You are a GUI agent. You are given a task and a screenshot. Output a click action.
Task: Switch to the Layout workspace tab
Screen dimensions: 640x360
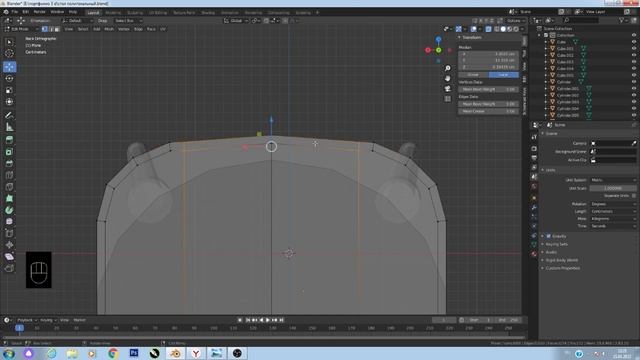pyautogui.click(x=93, y=13)
